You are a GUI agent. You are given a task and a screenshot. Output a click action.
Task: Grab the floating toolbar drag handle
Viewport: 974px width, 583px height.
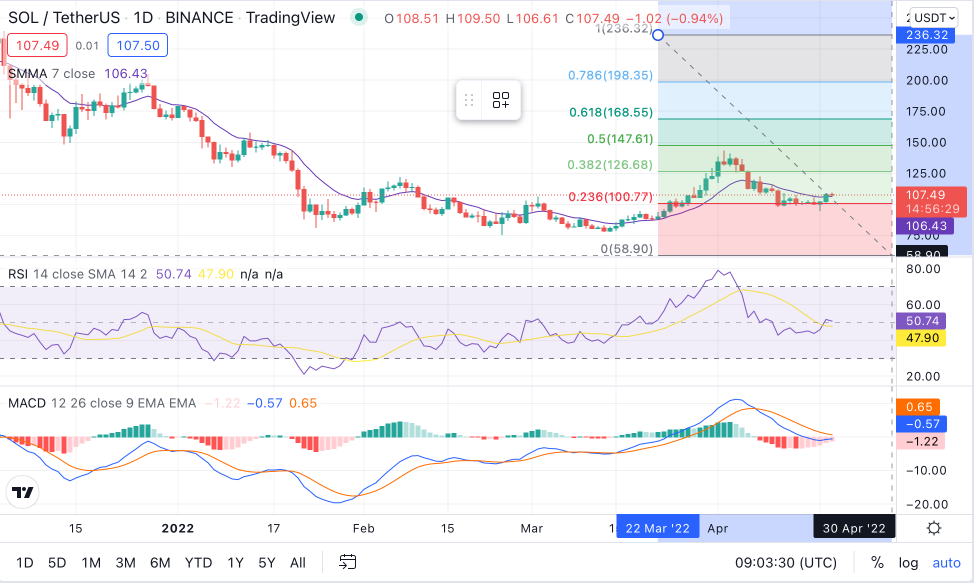(469, 100)
